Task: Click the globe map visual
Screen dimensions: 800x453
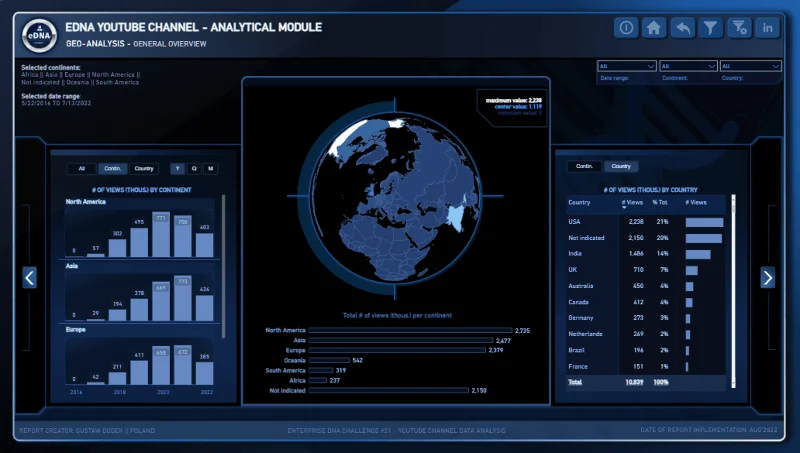Action: coord(395,198)
